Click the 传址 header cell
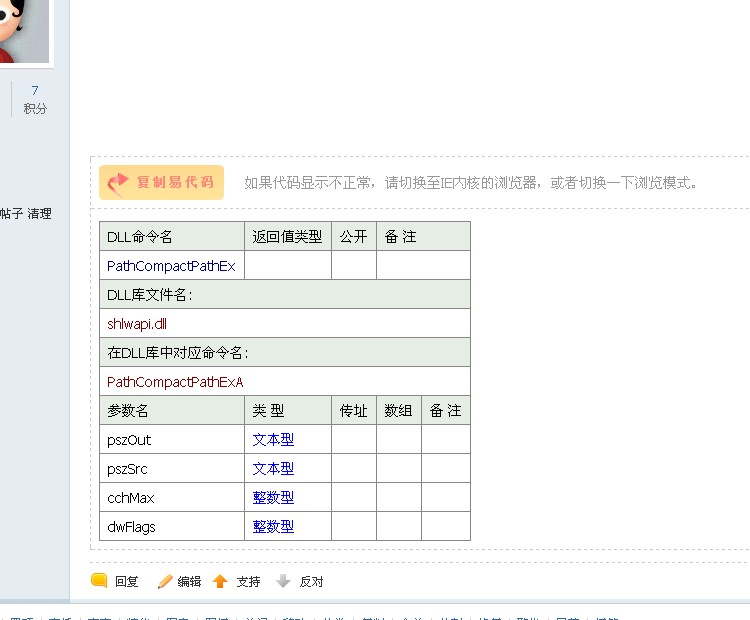Screen dimensions: 750x620 pyautogui.click(x=354, y=410)
